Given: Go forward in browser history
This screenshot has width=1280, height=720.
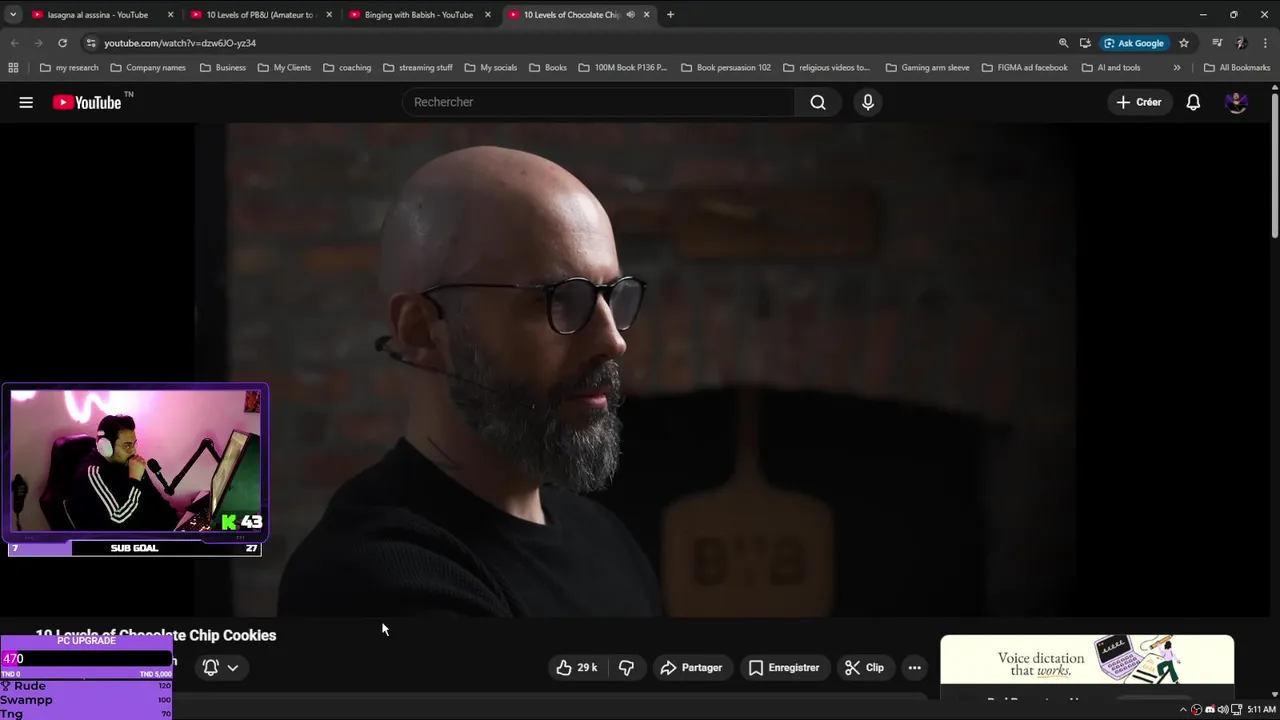Looking at the screenshot, I should click(38, 43).
